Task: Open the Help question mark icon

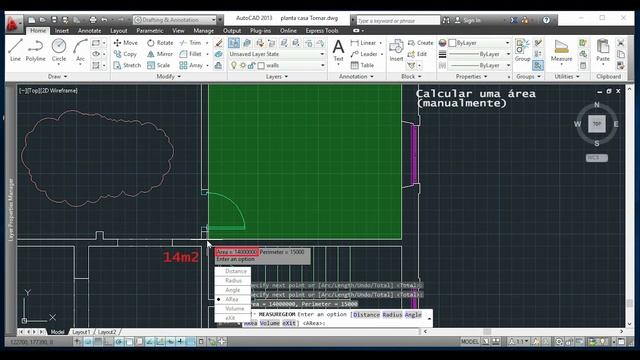Action: pos(546,20)
